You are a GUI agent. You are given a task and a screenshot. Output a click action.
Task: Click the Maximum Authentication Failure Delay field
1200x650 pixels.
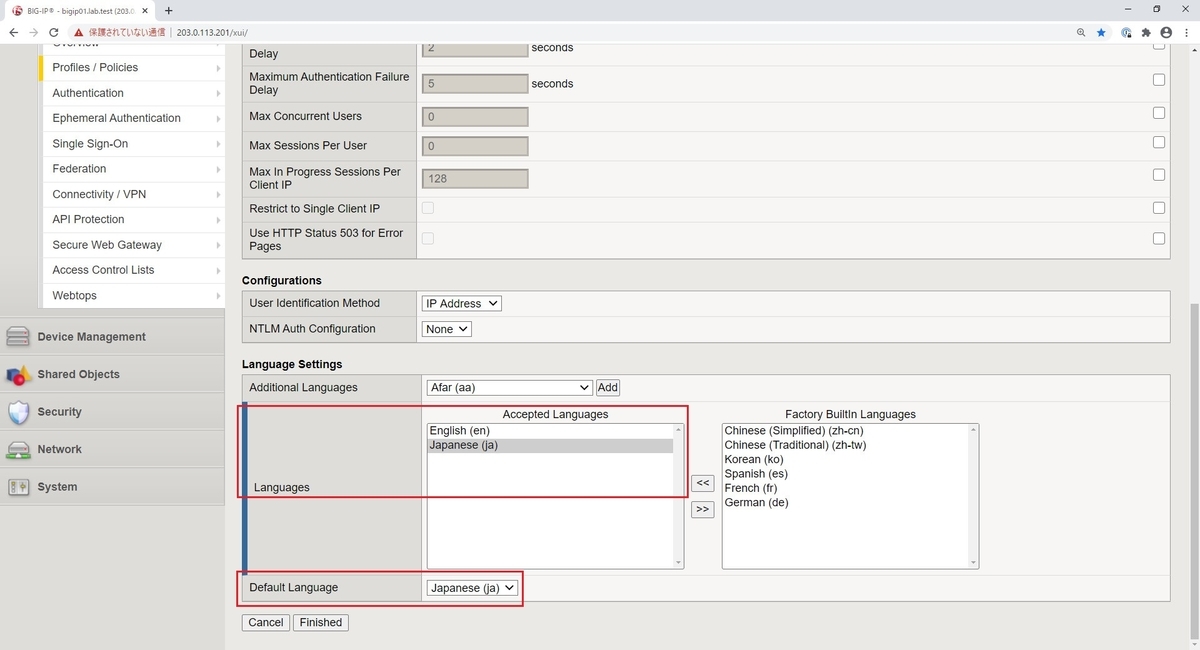pos(475,84)
